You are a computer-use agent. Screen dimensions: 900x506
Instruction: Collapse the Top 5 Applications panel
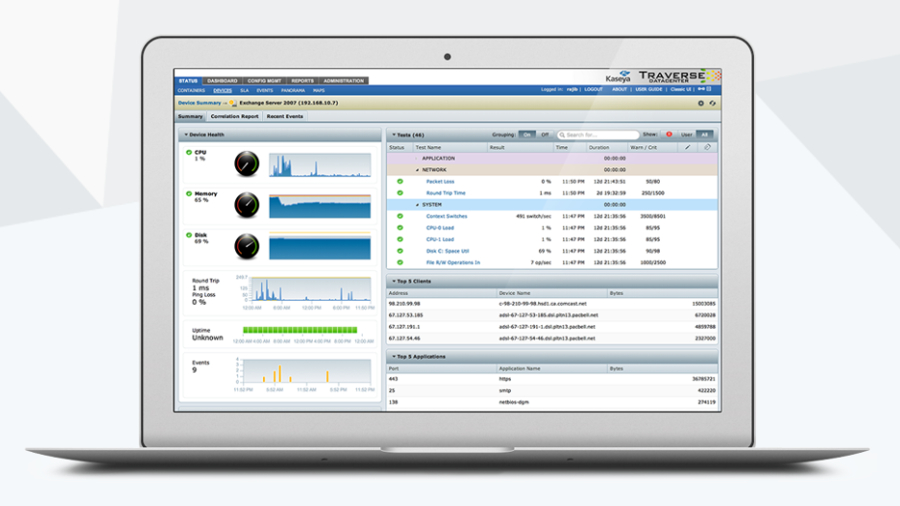tap(394, 356)
